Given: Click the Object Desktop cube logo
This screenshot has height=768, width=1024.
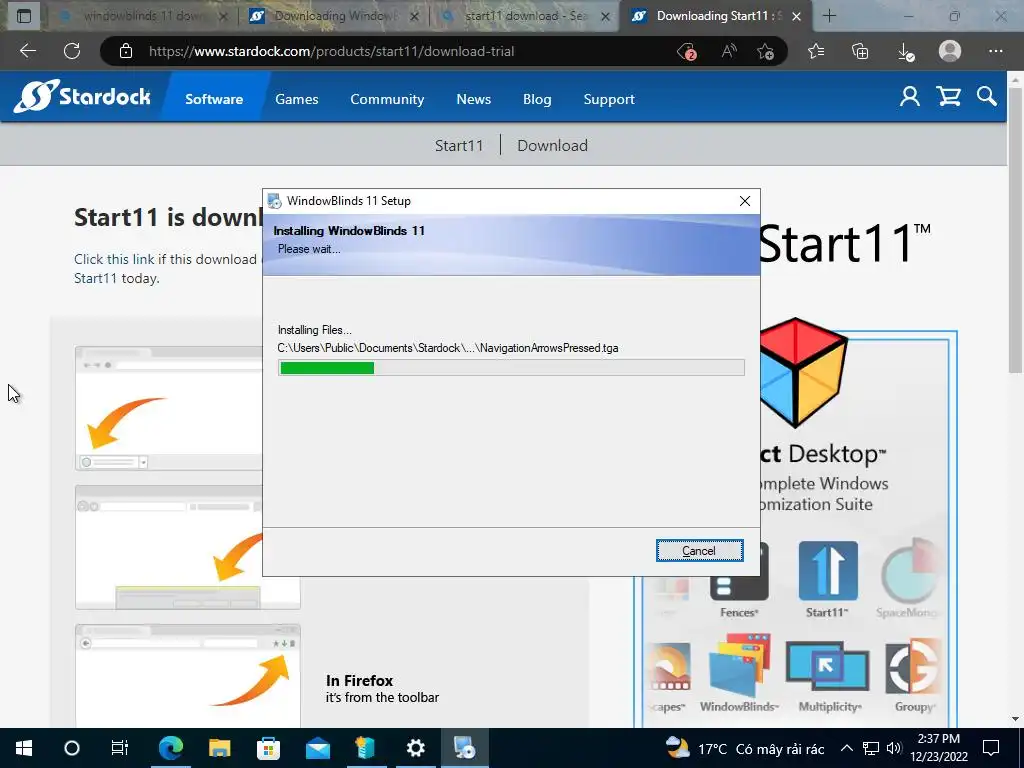Looking at the screenshot, I should click(x=805, y=372).
